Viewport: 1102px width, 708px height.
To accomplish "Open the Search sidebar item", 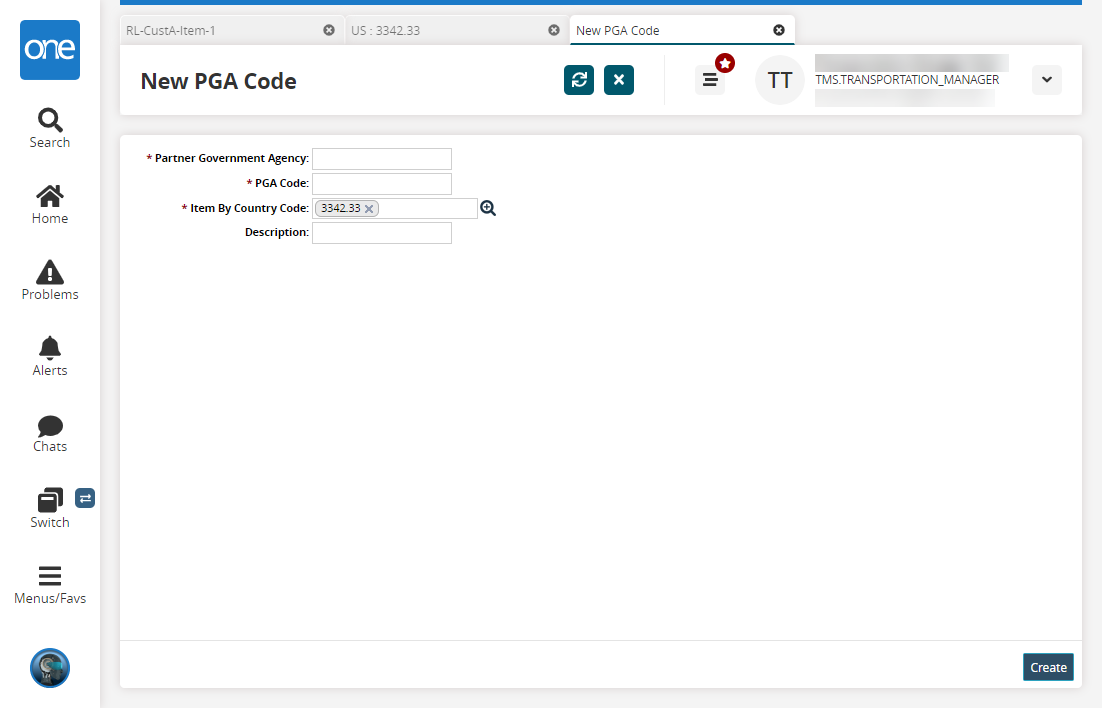I will (50, 128).
